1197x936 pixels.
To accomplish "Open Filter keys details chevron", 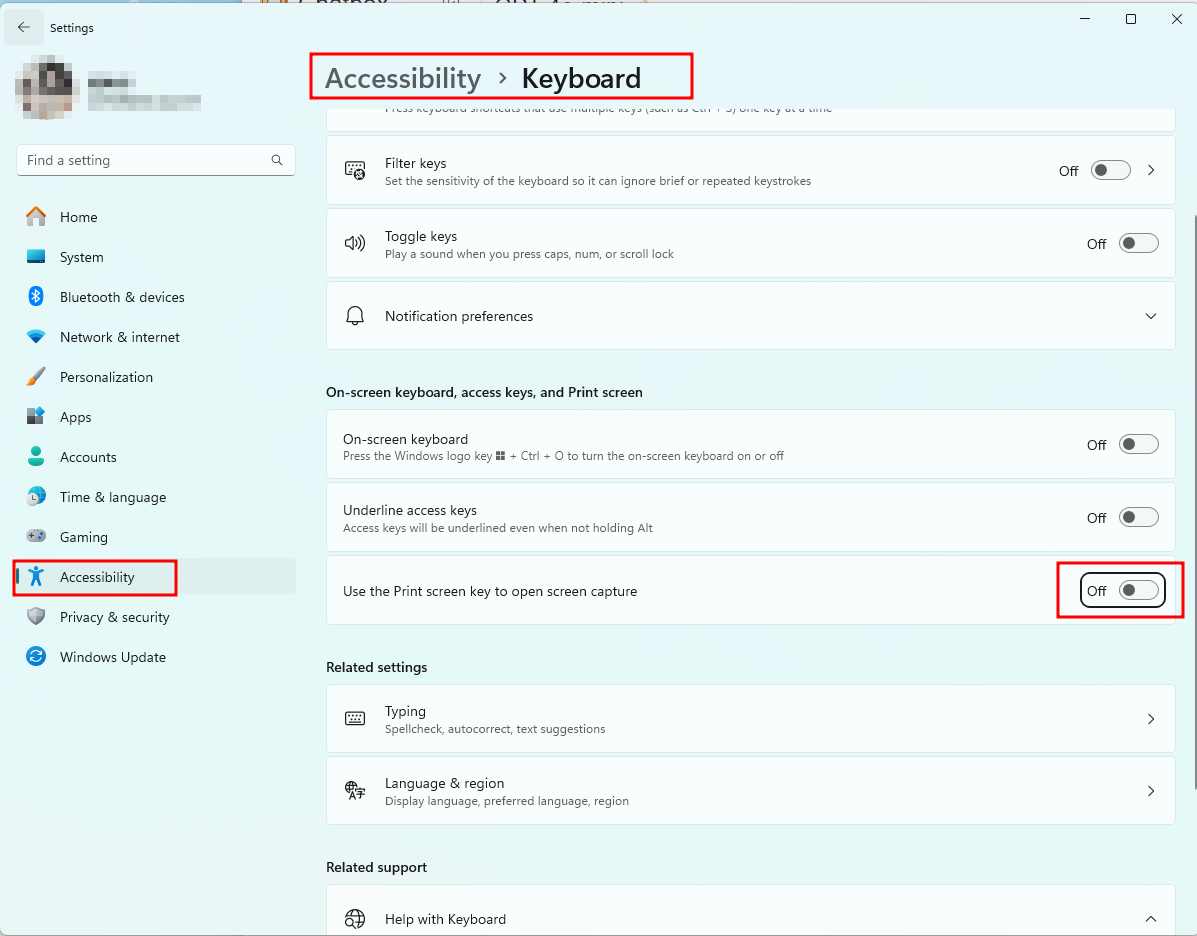I will point(1151,171).
